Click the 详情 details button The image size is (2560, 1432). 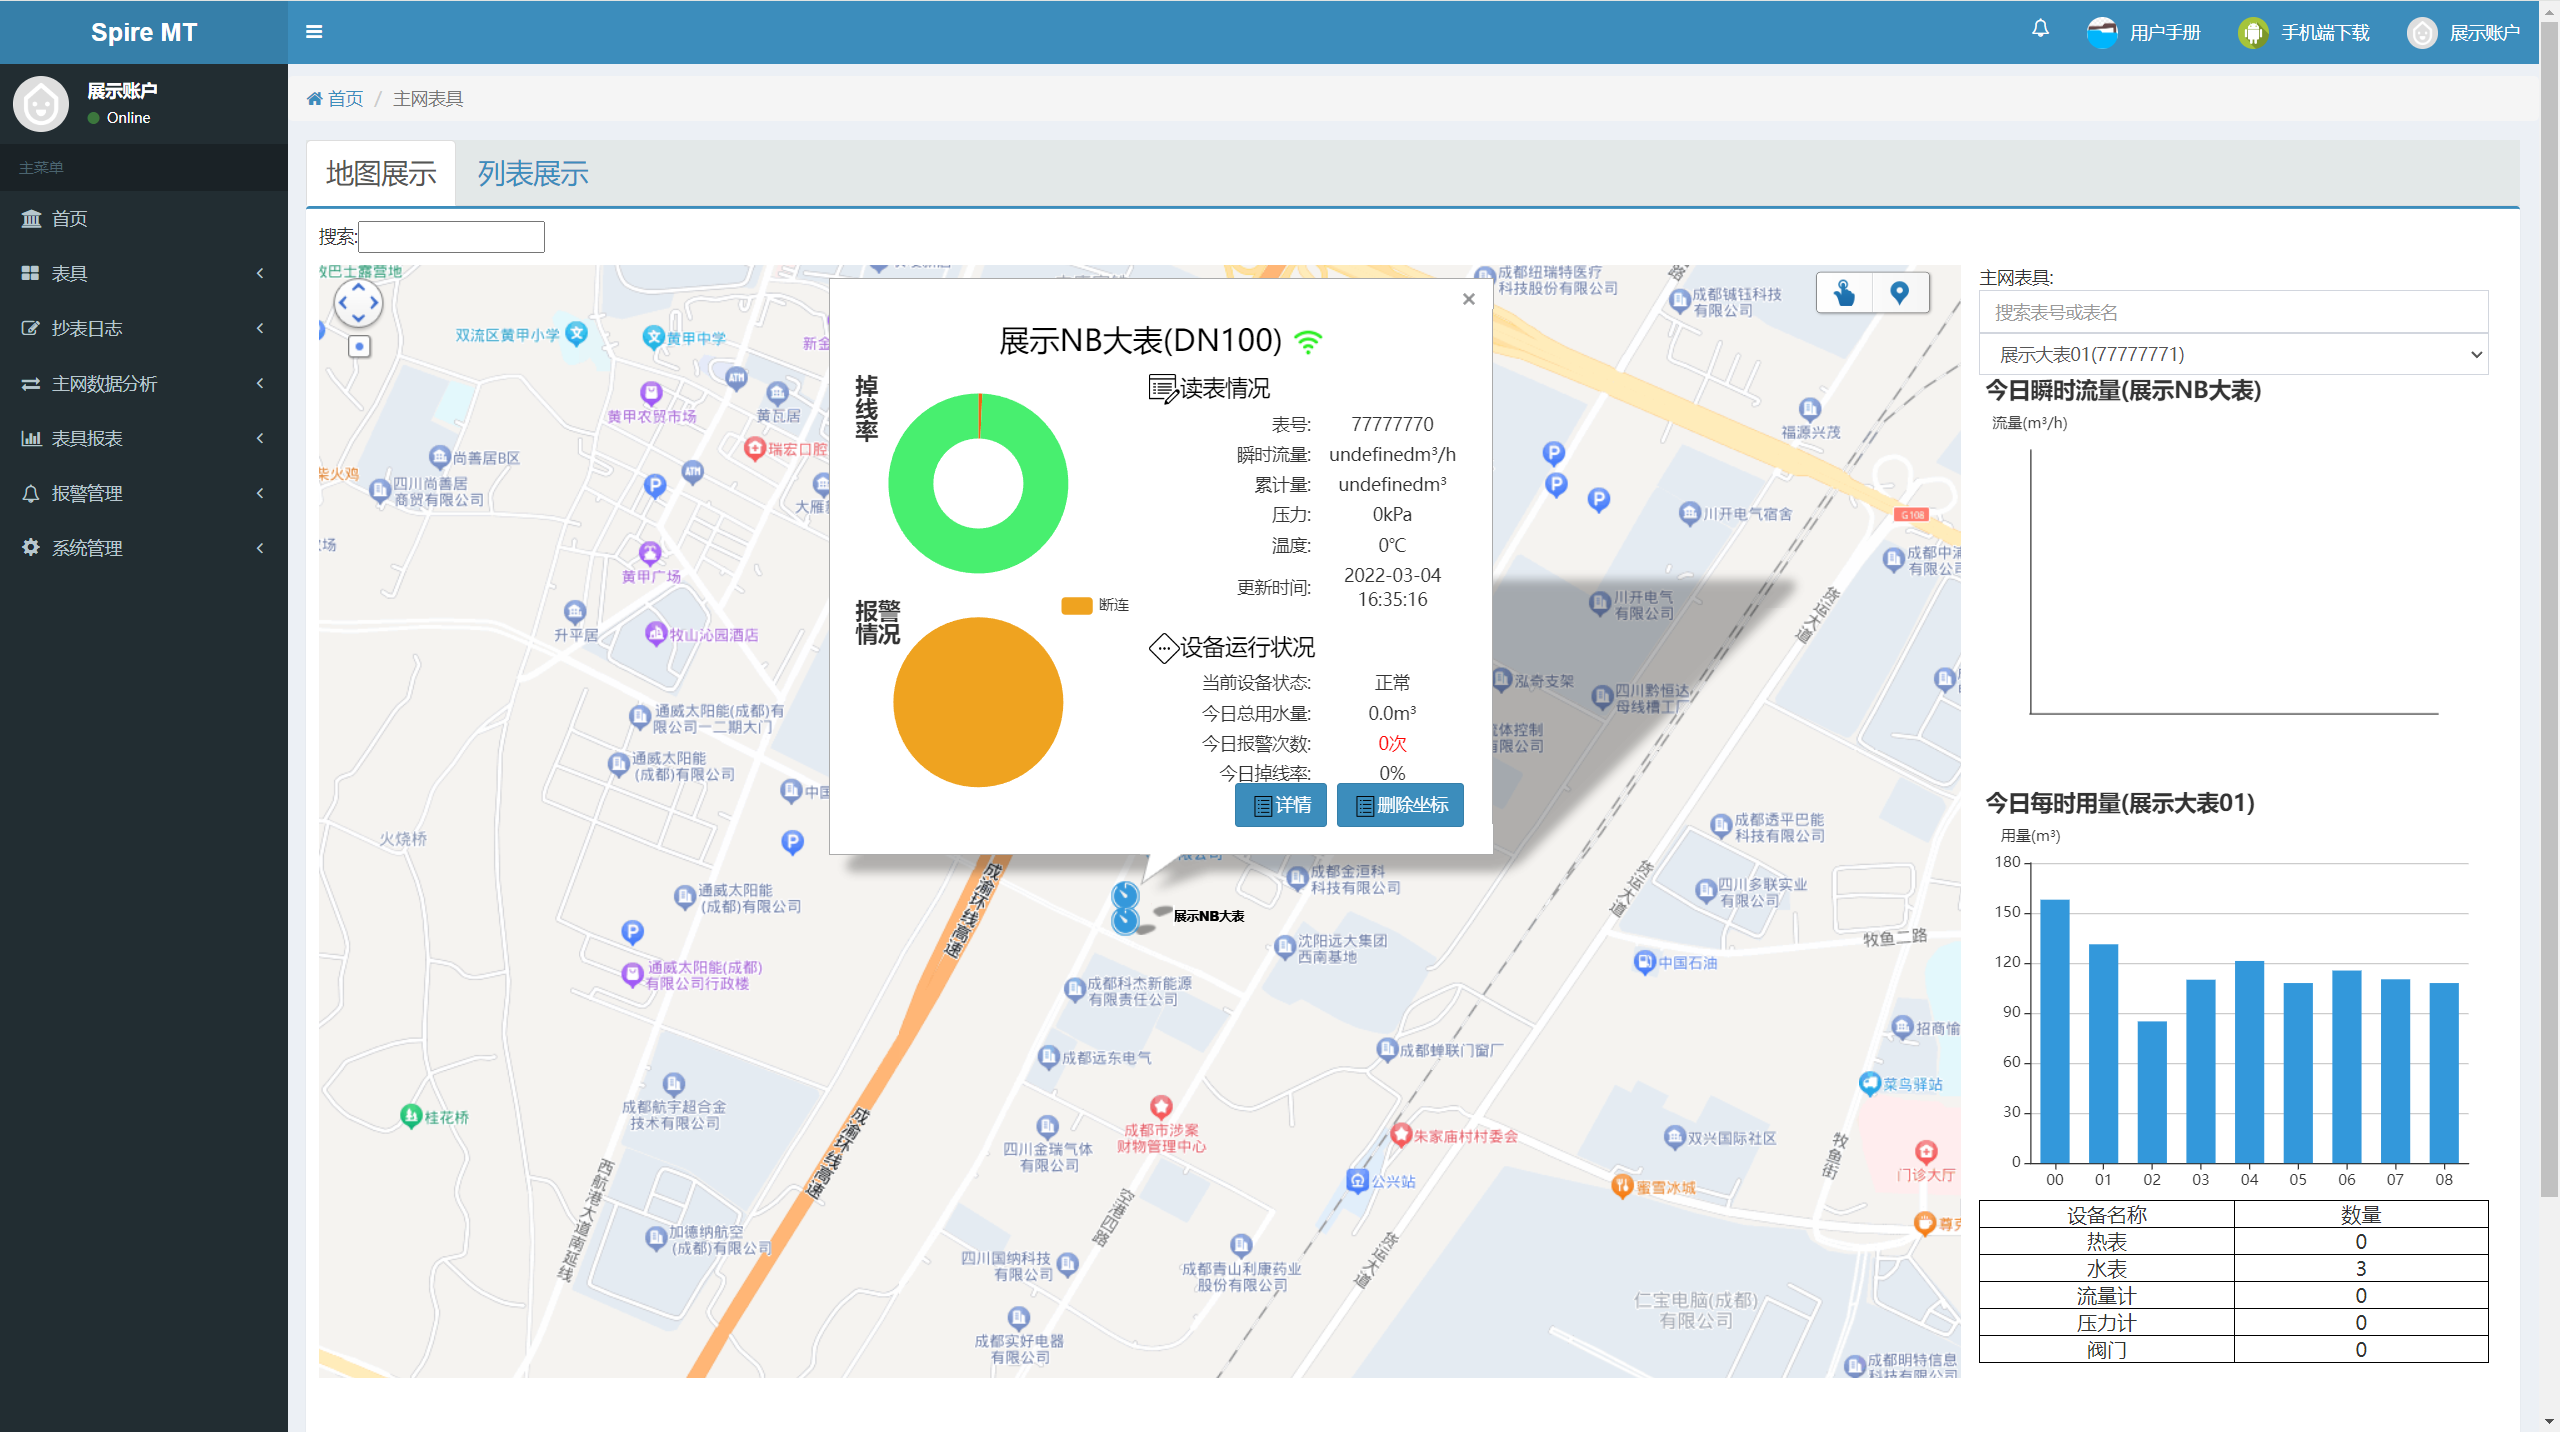[1281, 805]
